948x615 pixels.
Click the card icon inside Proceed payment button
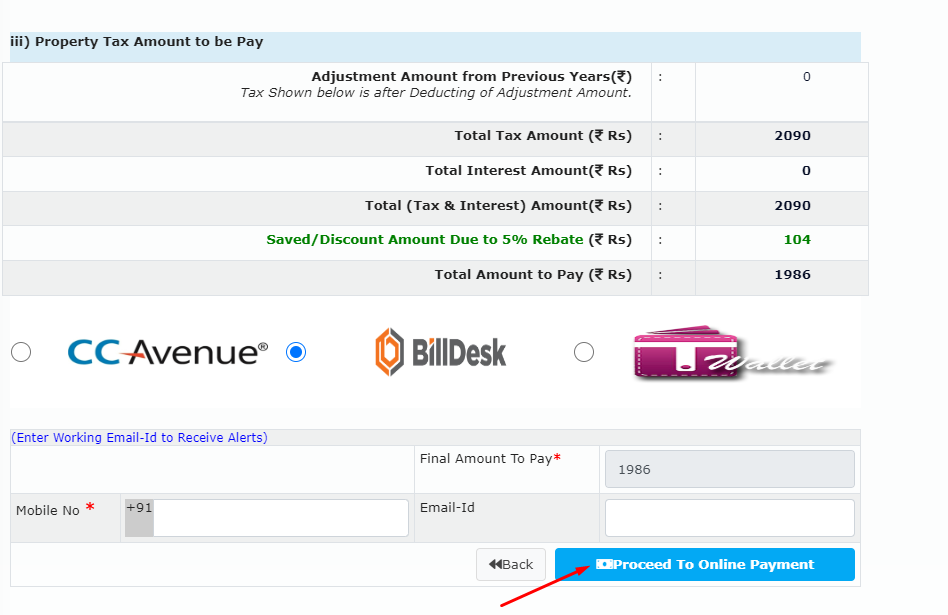click(605, 564)
